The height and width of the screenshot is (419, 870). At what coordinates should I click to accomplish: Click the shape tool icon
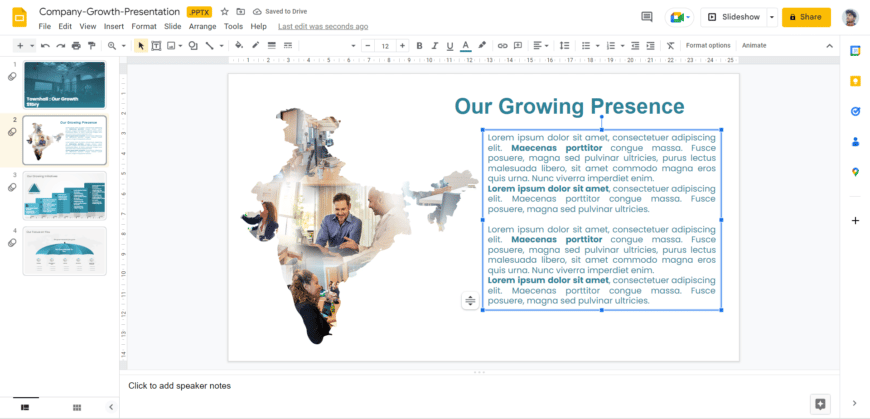192,46
